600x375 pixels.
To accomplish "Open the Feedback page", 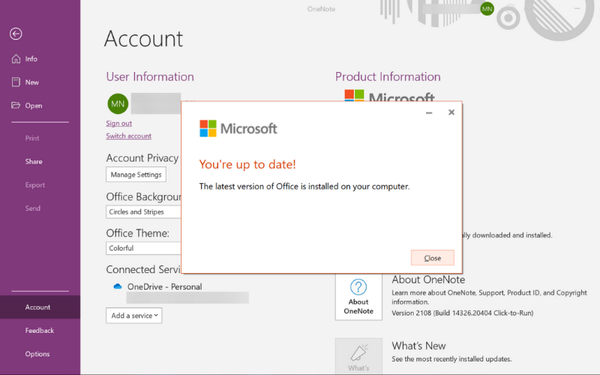I will tap(40, 331).
